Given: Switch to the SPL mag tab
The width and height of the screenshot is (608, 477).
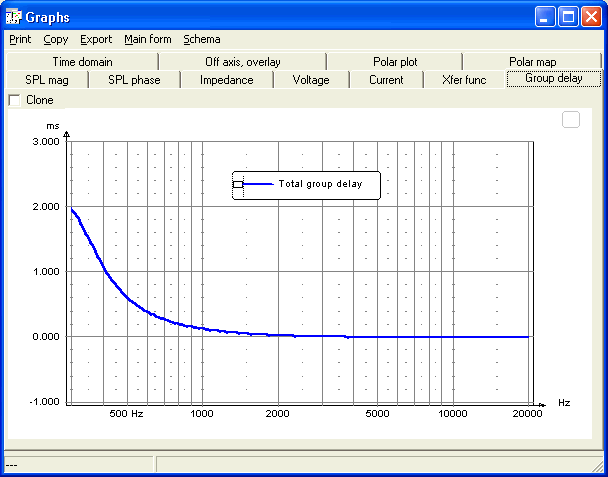Looking at the screenshot, I should (47, 80).
